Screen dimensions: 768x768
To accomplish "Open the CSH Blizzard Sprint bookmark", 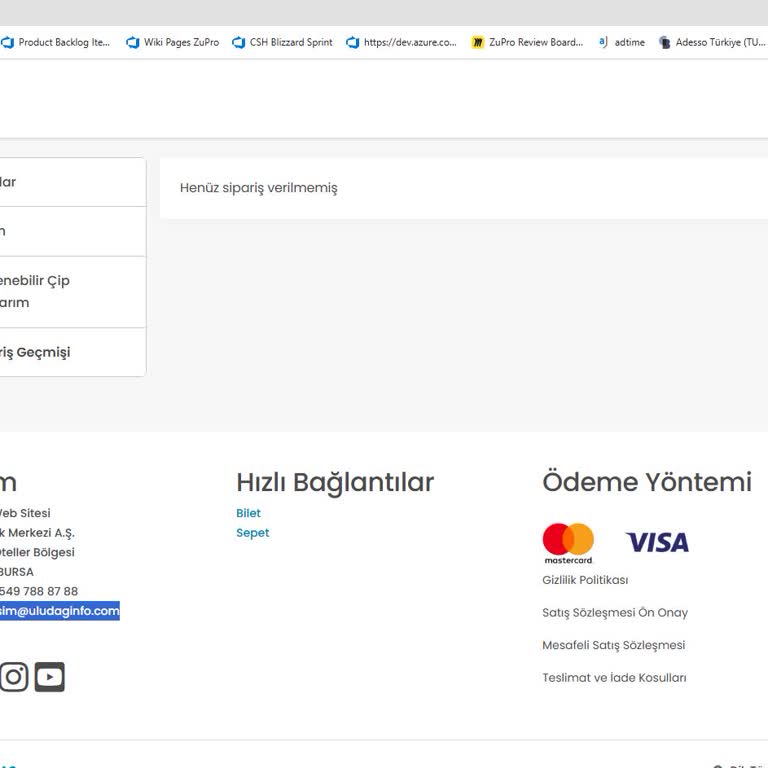I will click(x=282, y=42).
